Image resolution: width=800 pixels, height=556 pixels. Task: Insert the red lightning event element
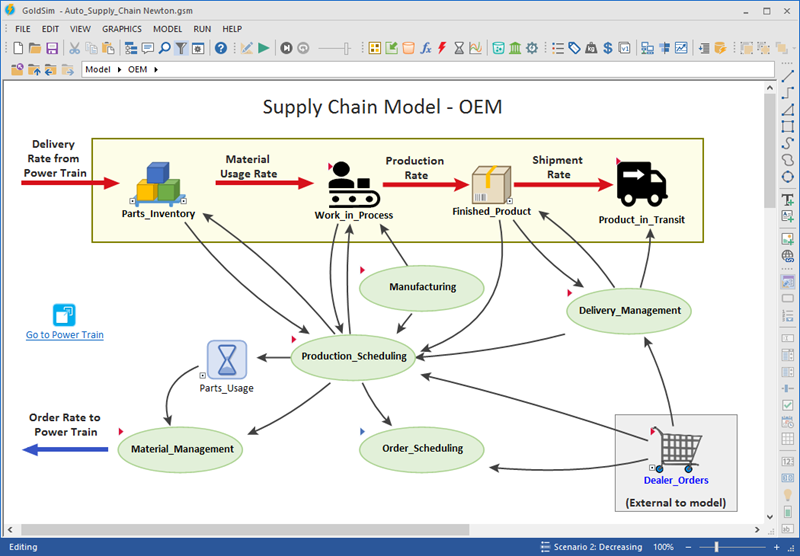(442, 48)
